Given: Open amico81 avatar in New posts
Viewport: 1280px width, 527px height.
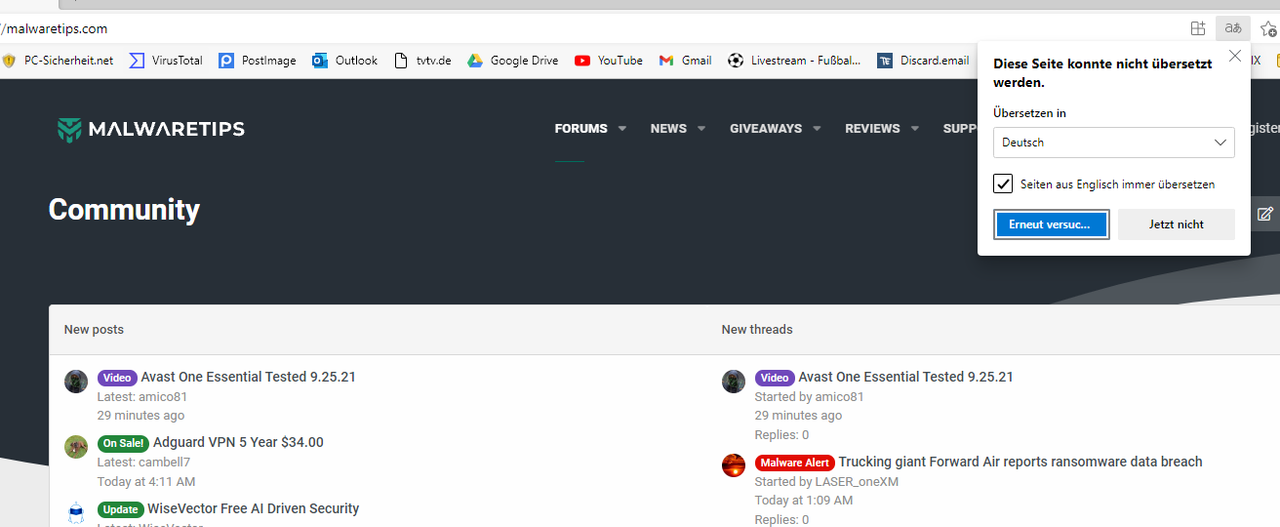Looking at the screenshot, I should coord(76,381).
